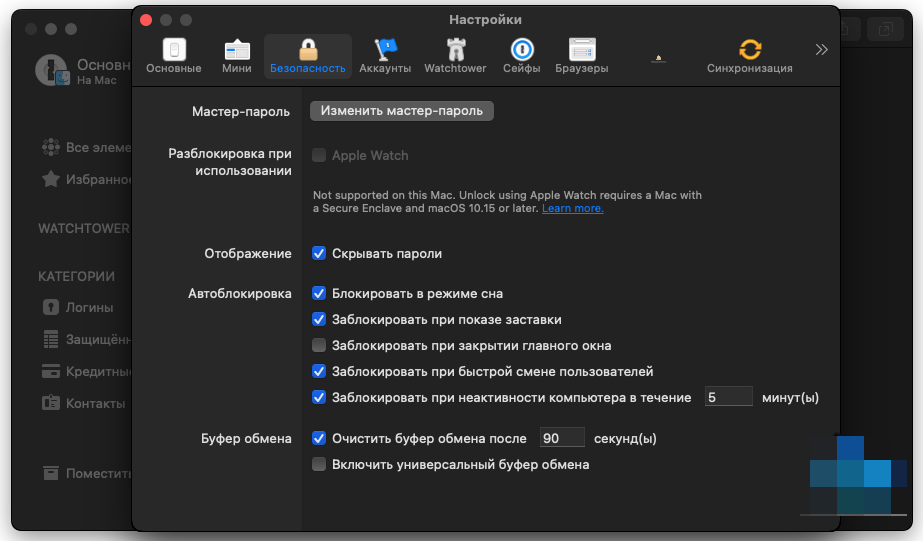This screenshot has width=923, height=541.
Task: Click the Логины category in sidebar
Action: [x=88, y=307]
